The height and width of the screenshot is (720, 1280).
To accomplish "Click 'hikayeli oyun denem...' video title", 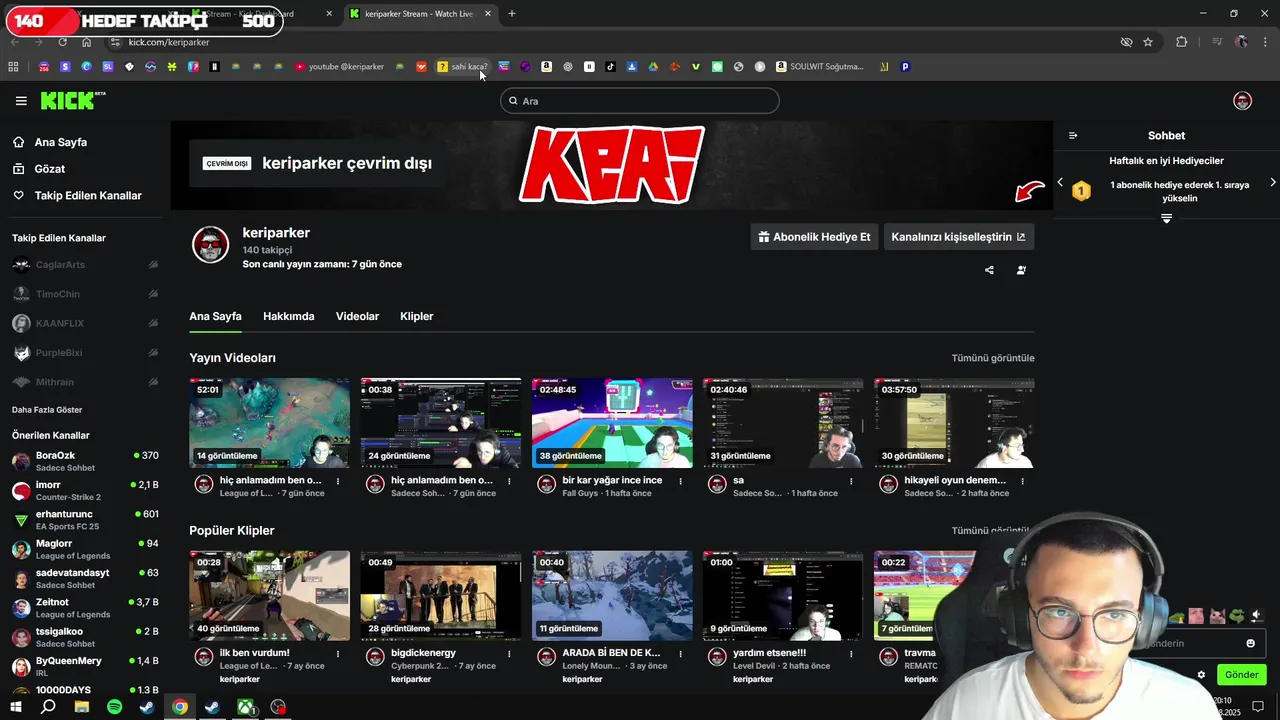I will click(955, 480).
